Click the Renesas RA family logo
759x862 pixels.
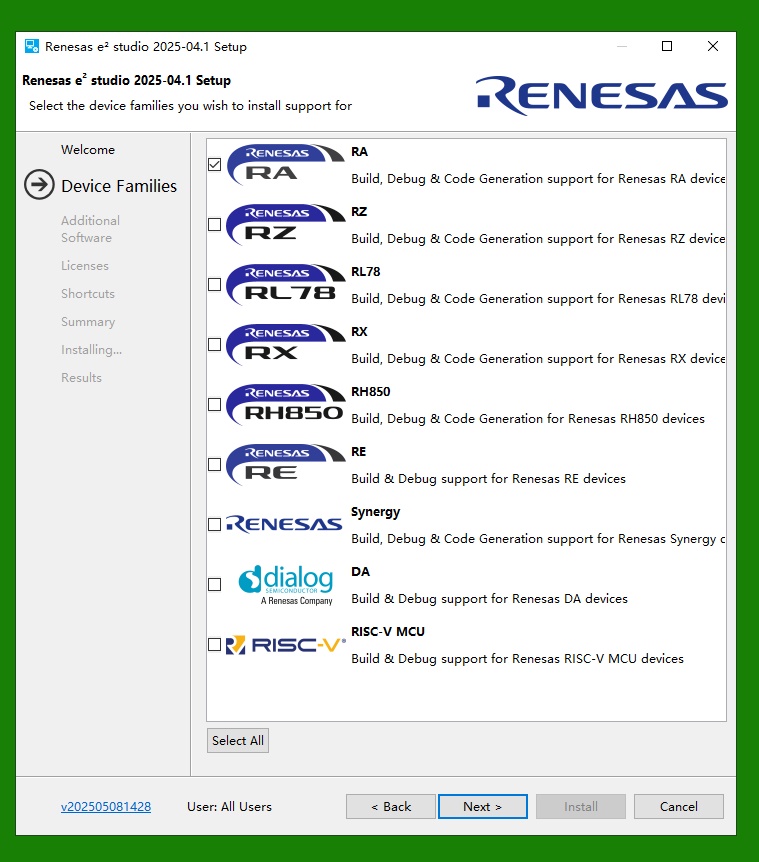285,165
